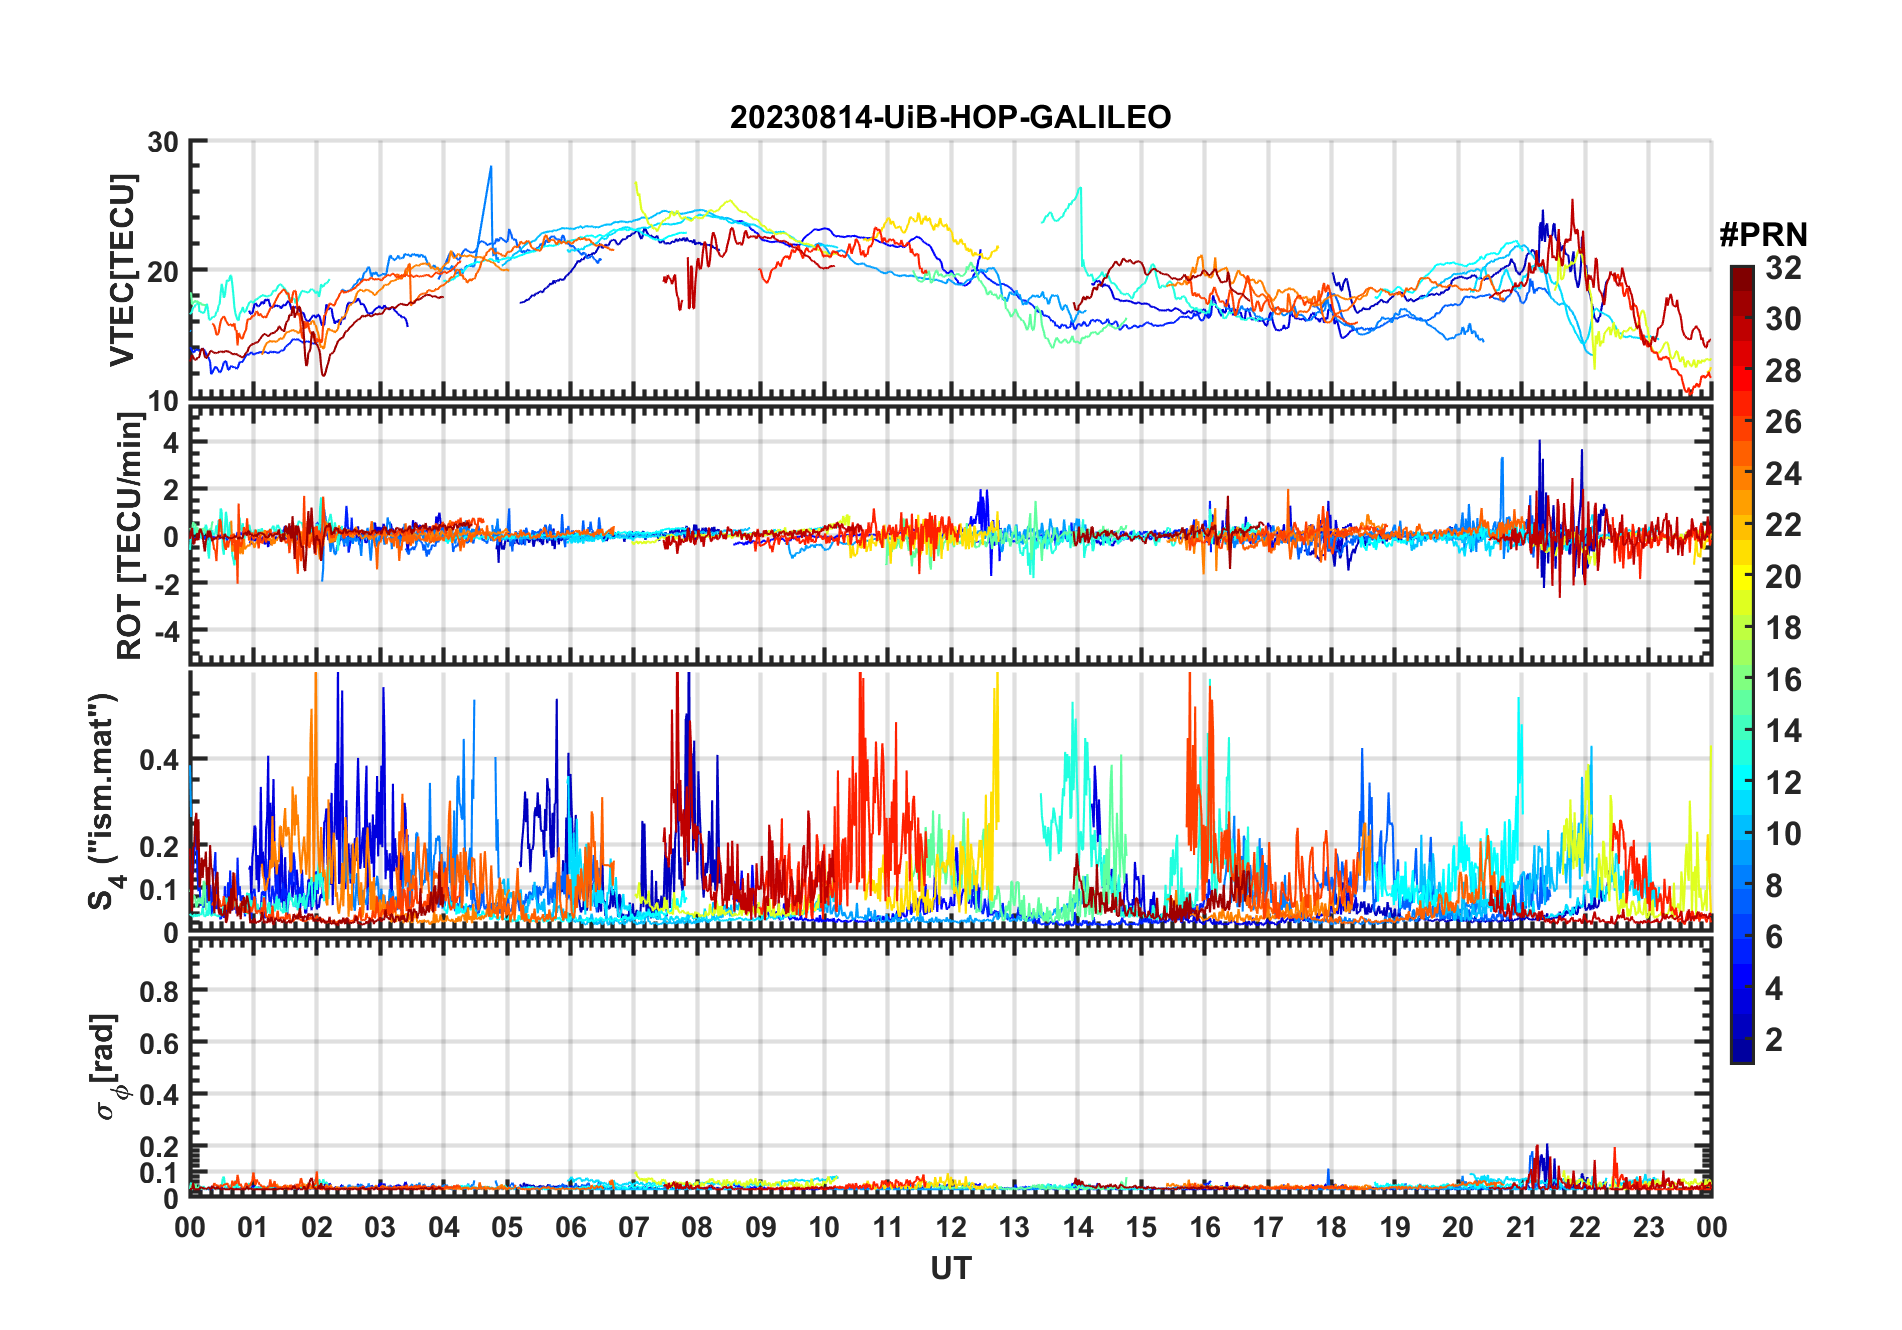Click the UT x-axis label
Image resolution: width=1902 pixels, height=1330 pixels.
click(x=950, y=1269)
